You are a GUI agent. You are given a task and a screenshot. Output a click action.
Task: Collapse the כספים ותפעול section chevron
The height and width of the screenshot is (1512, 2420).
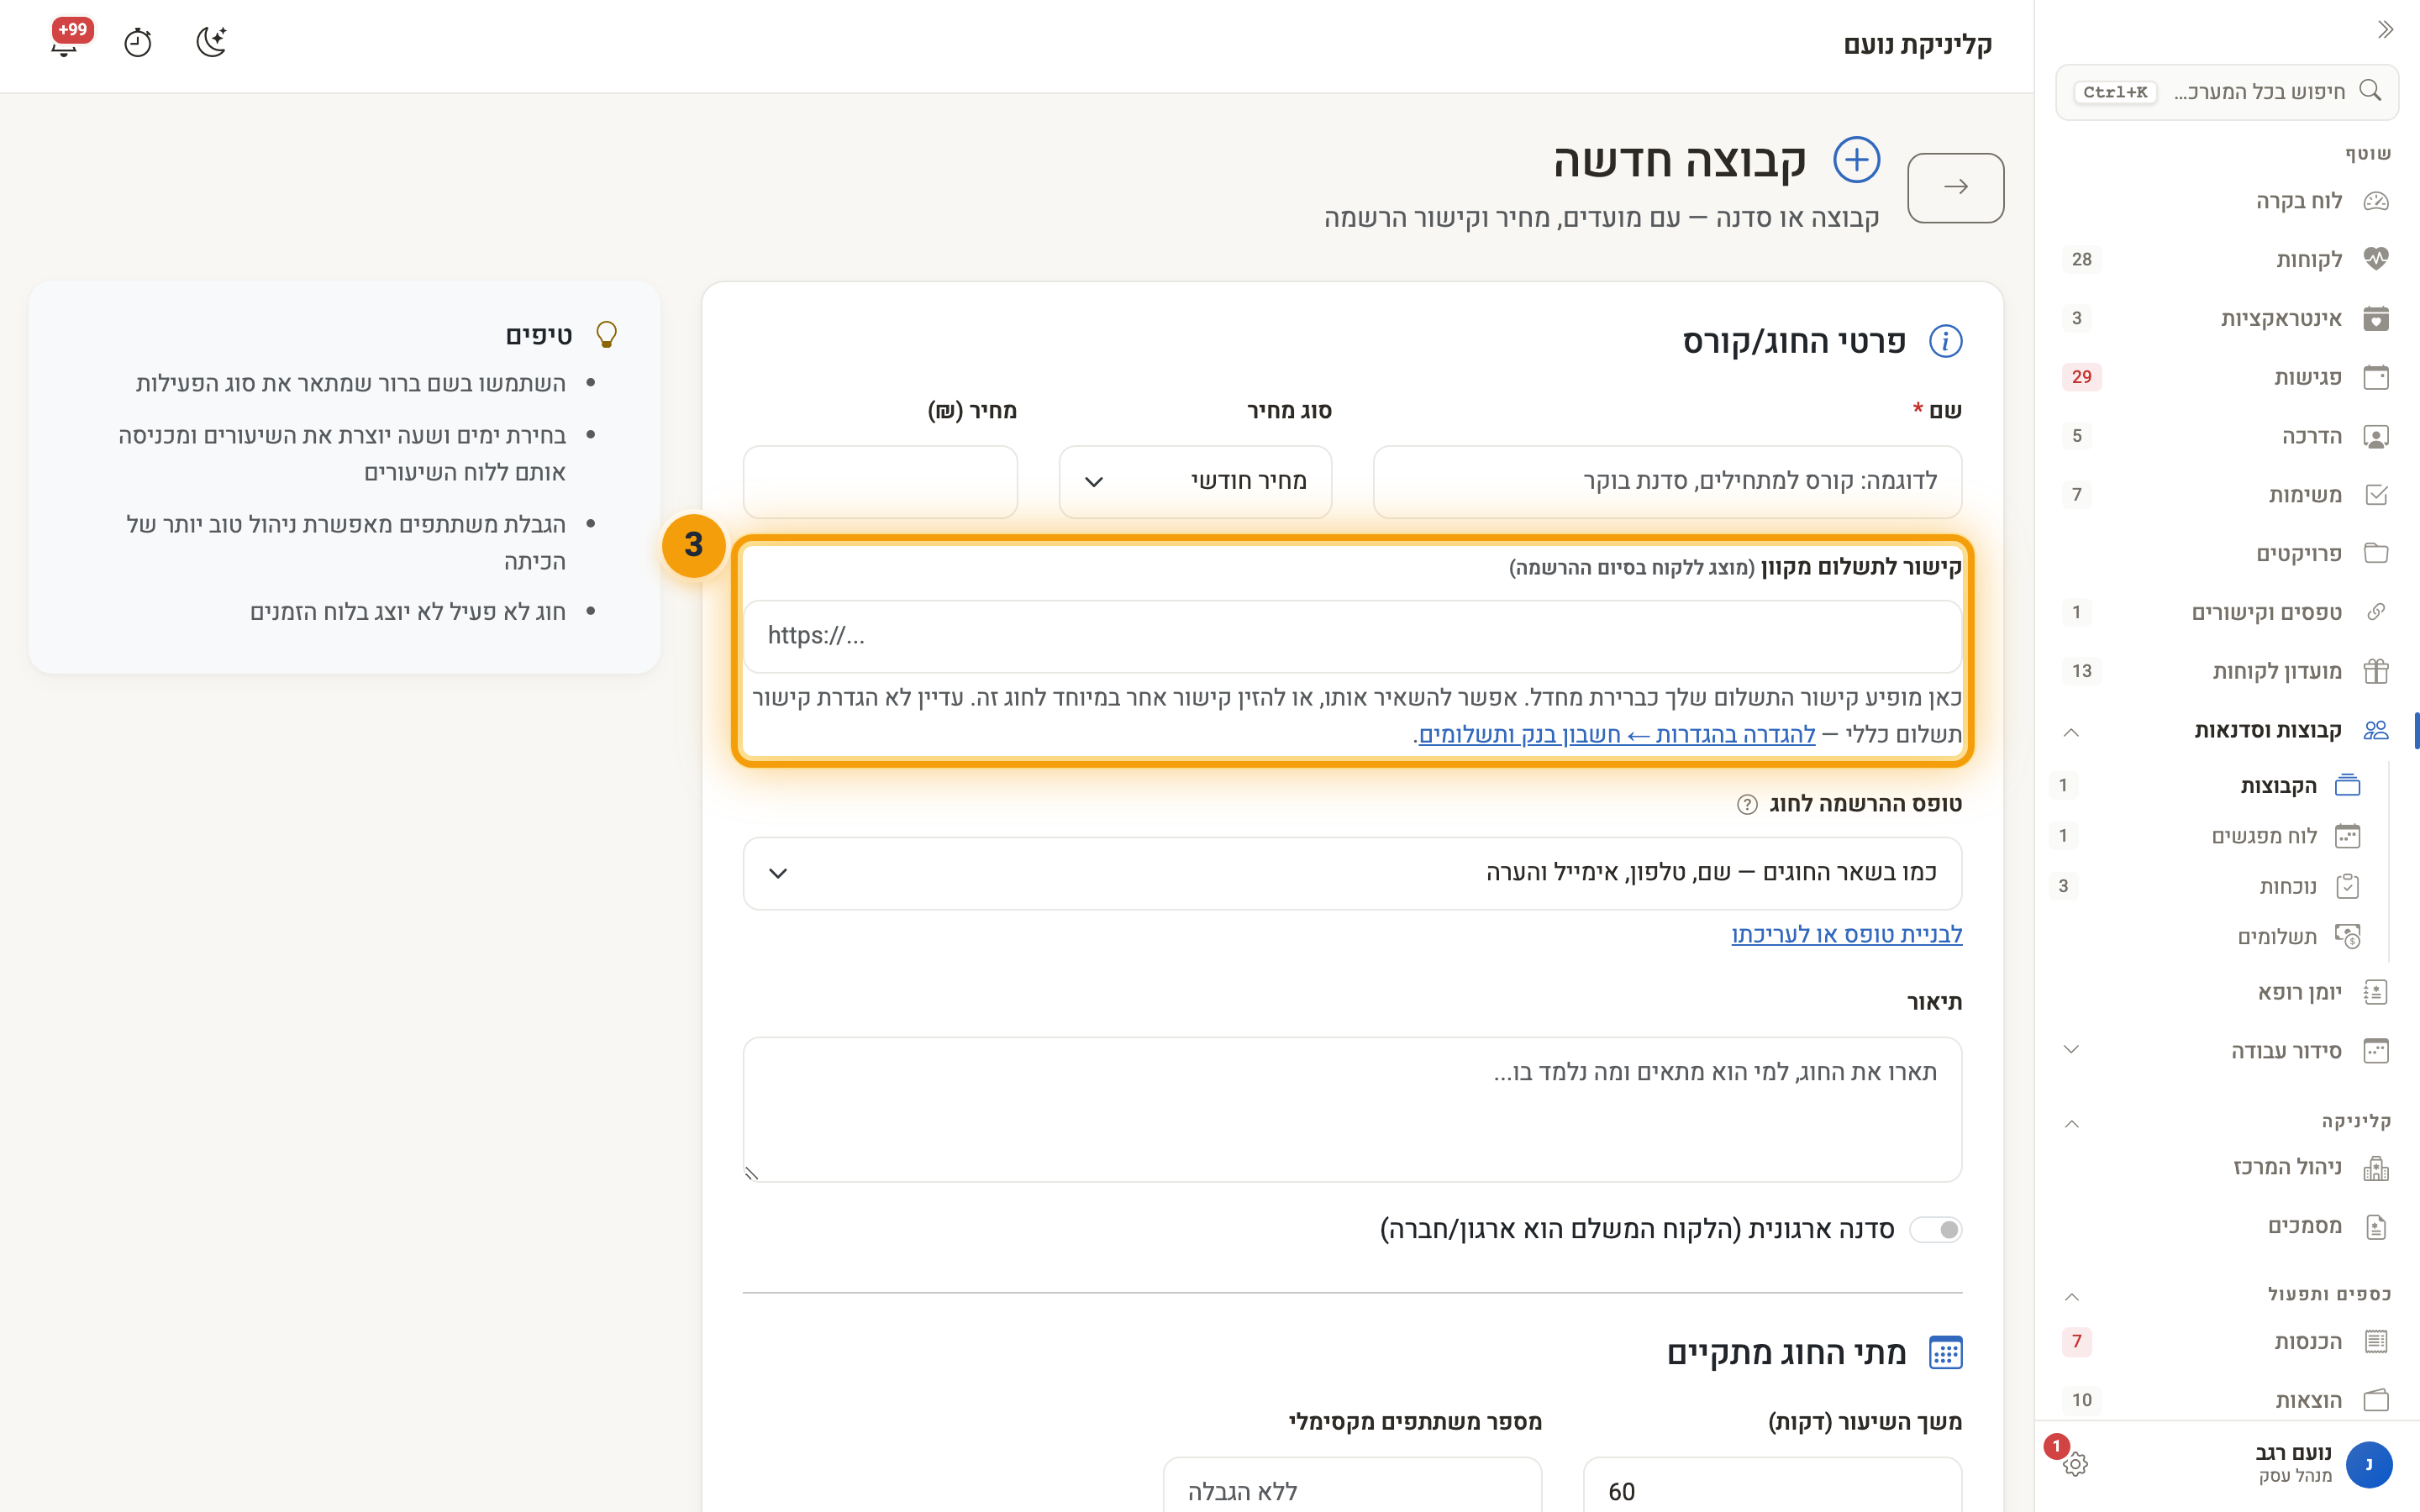click(2071, 1297)
